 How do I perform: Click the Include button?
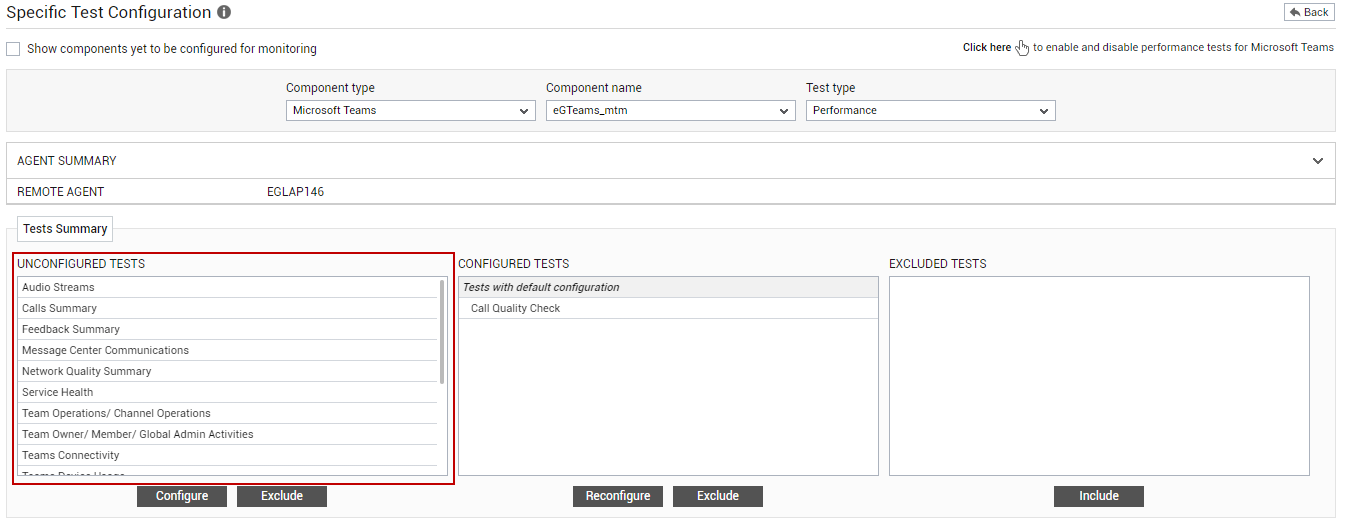pyautogui.click(x=1099, y=496)
